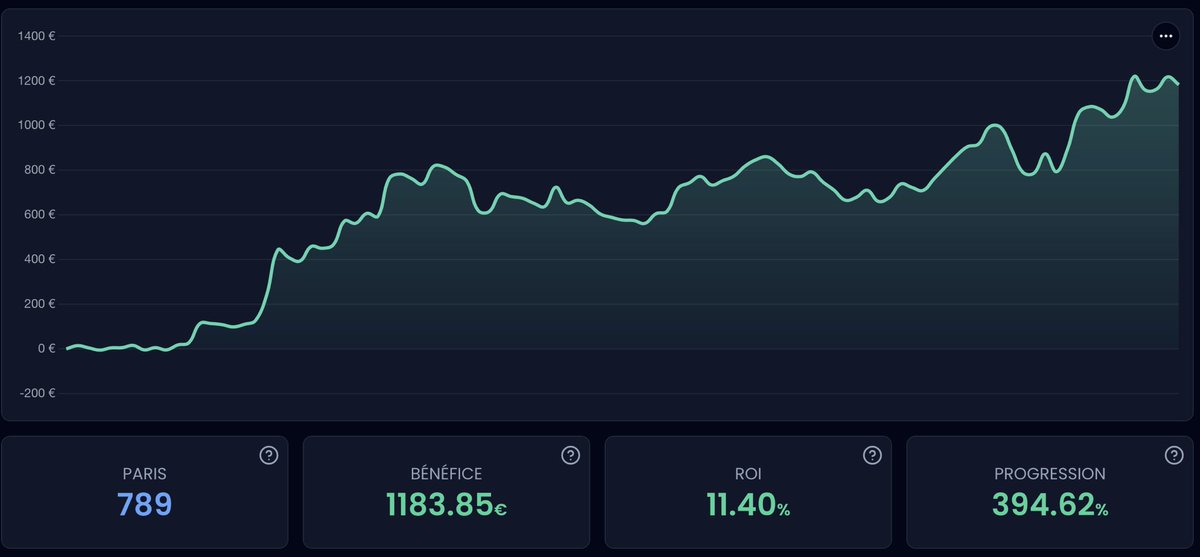Click the 1200 € axis label
The image size is (1200, 557).
point(36,81)
